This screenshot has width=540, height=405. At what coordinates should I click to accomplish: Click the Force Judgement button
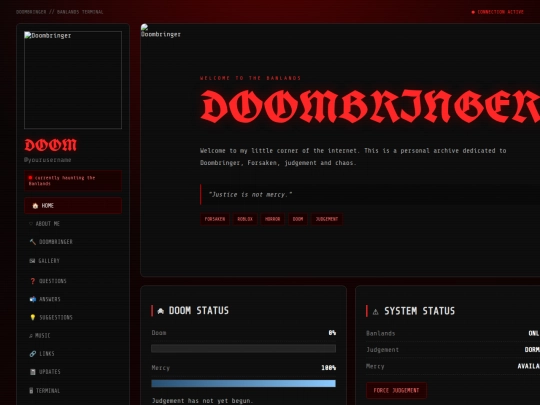pyautogui.click(x=396, y=391)
